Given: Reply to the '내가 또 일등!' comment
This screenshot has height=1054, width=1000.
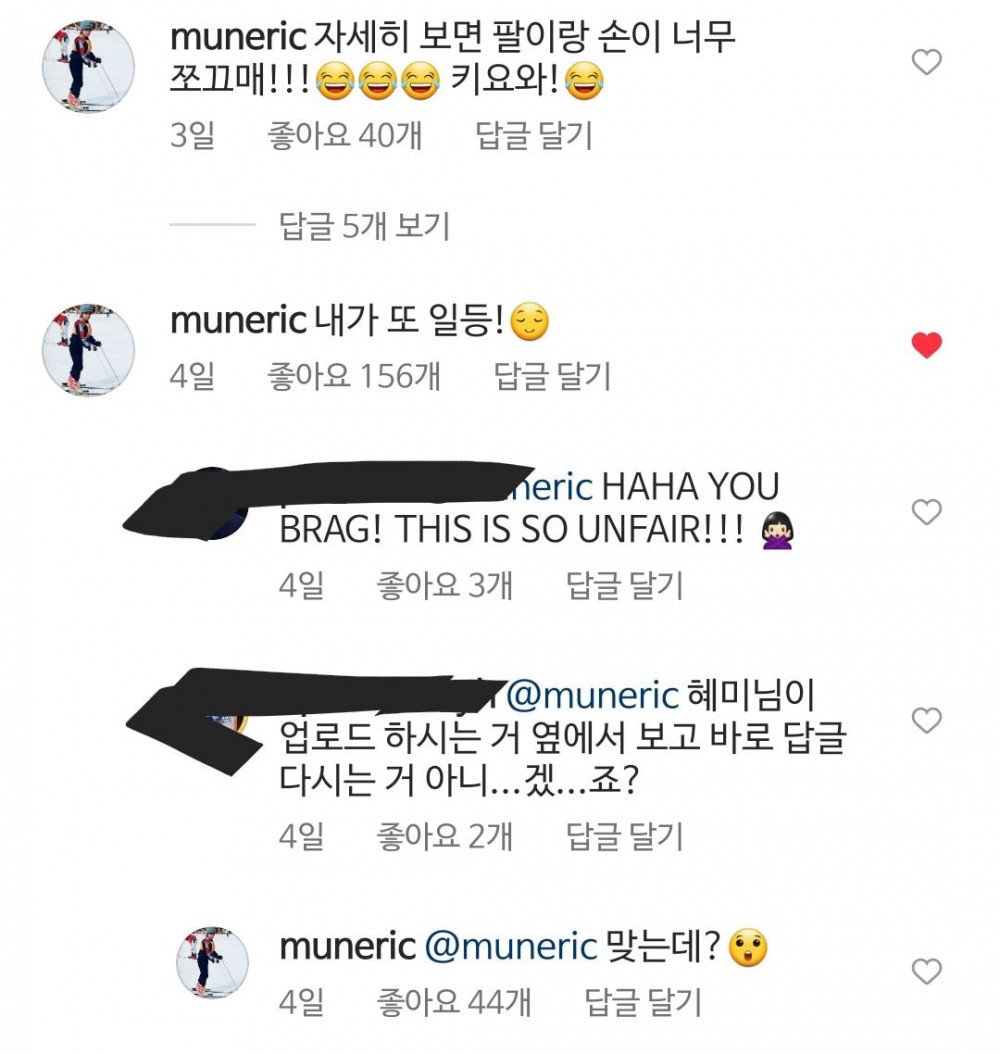Looking at the screenshot, I should point(552,375).
